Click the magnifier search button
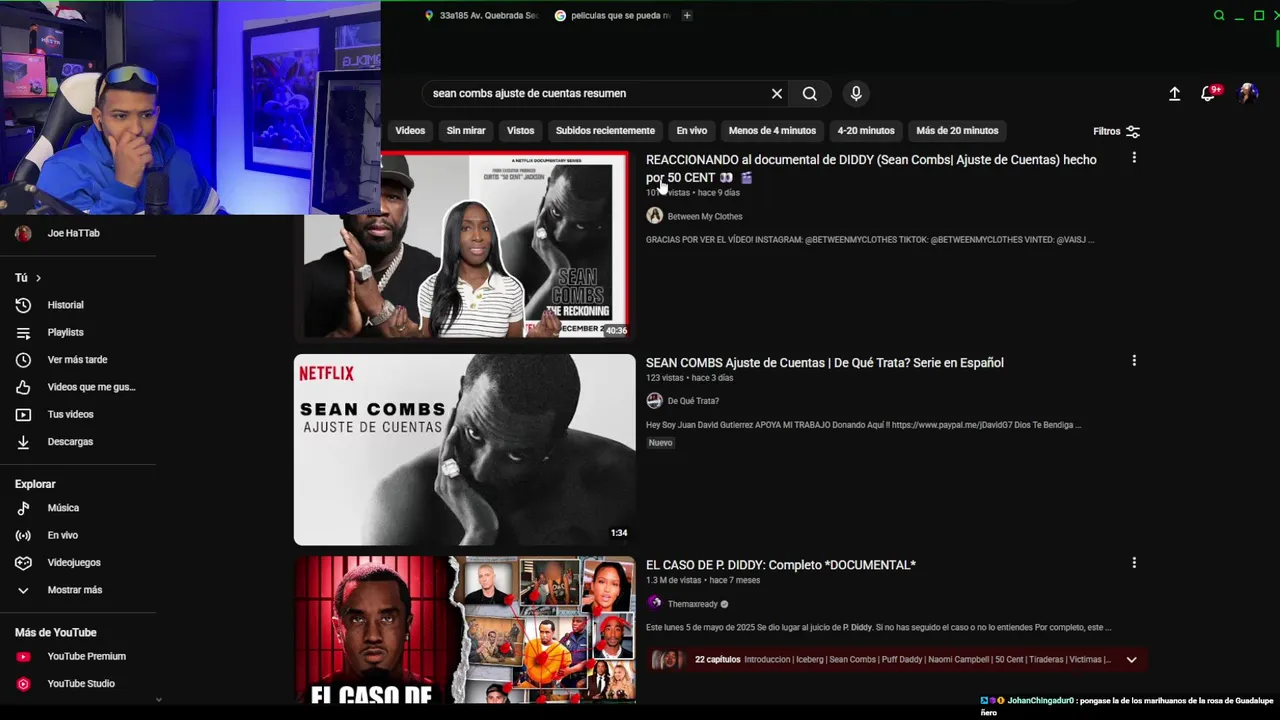1280x720 pixels. [x=810, y=93]
